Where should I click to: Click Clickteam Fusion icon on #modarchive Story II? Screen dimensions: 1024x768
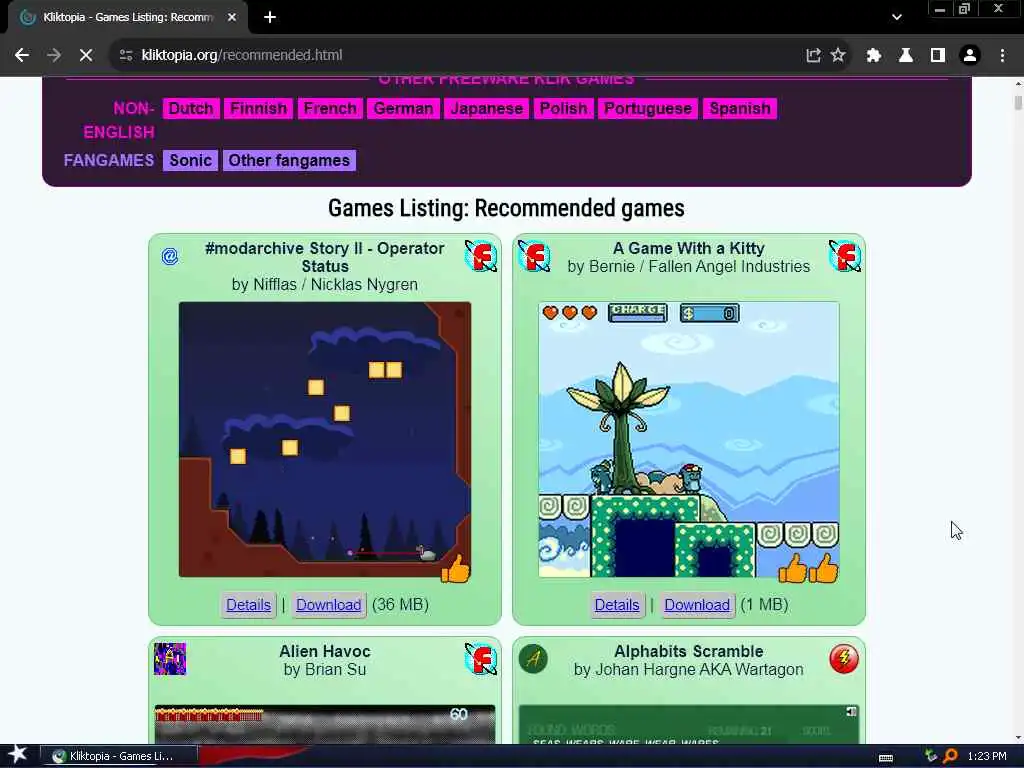(x=481, y=256)
